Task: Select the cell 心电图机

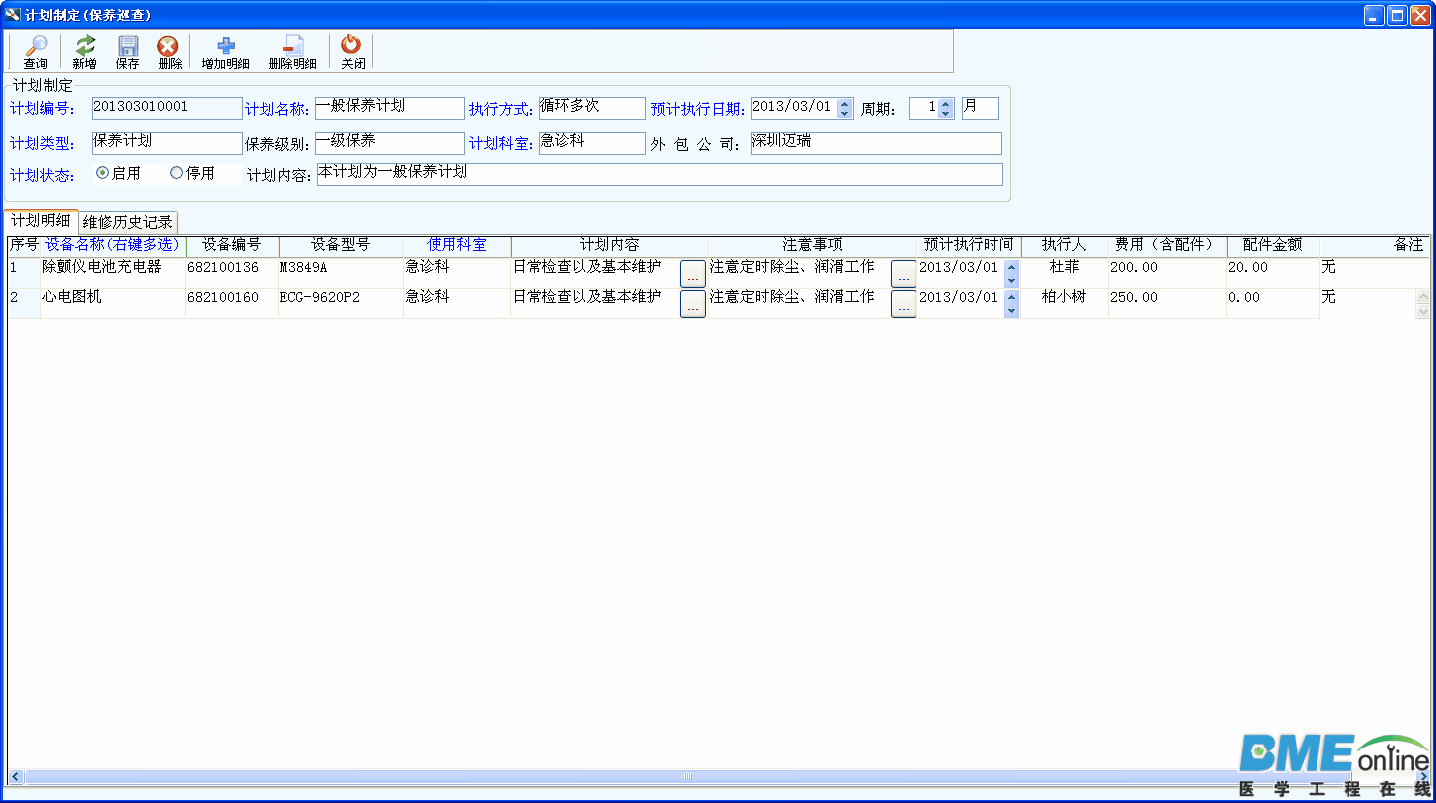Action: pos(113,303)
